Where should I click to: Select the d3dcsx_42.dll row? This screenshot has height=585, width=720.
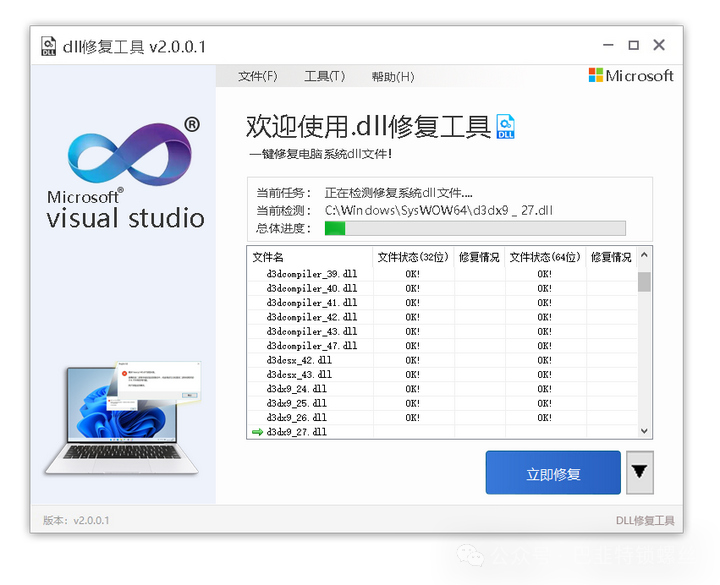(442, 360)
